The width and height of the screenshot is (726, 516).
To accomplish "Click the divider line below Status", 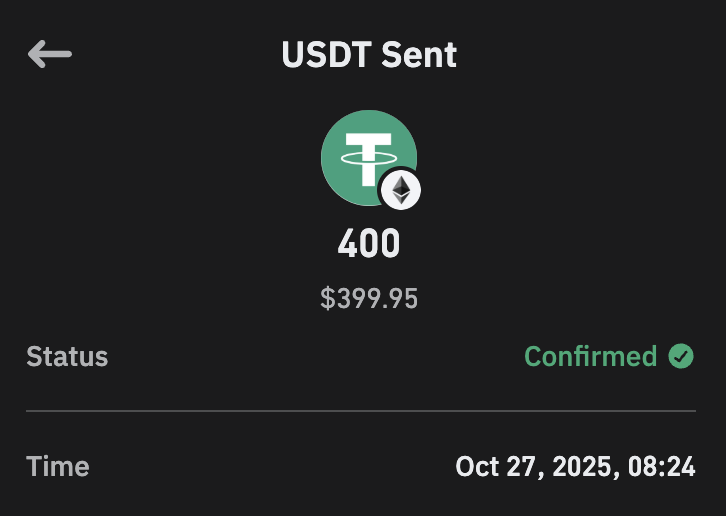I will click(x=360, y=410).
